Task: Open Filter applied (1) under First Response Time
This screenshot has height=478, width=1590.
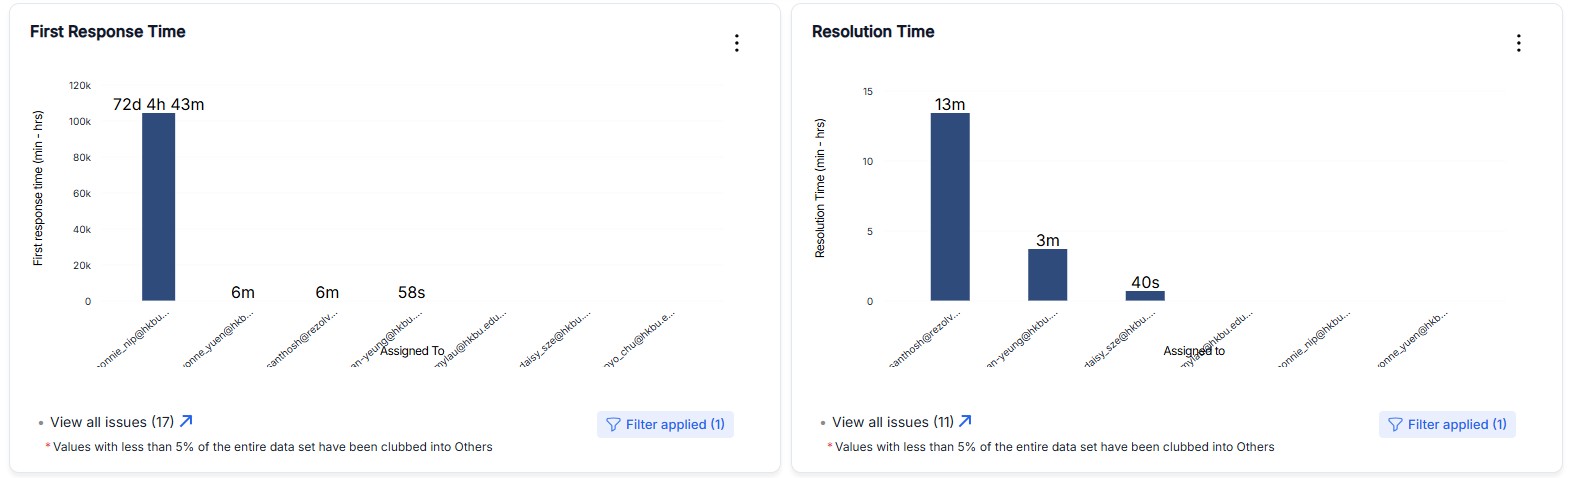Action: [x=665, y=425]
